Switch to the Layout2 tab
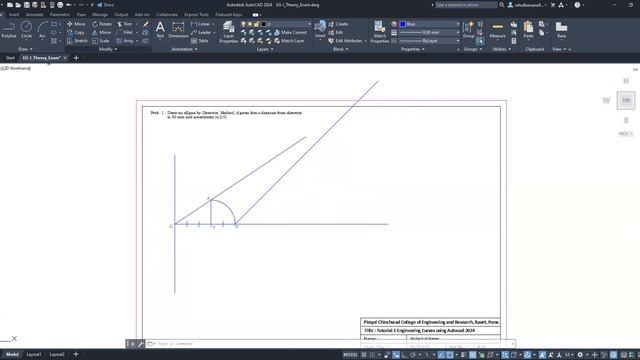This screenshot has height=360, width=640. 57,354
